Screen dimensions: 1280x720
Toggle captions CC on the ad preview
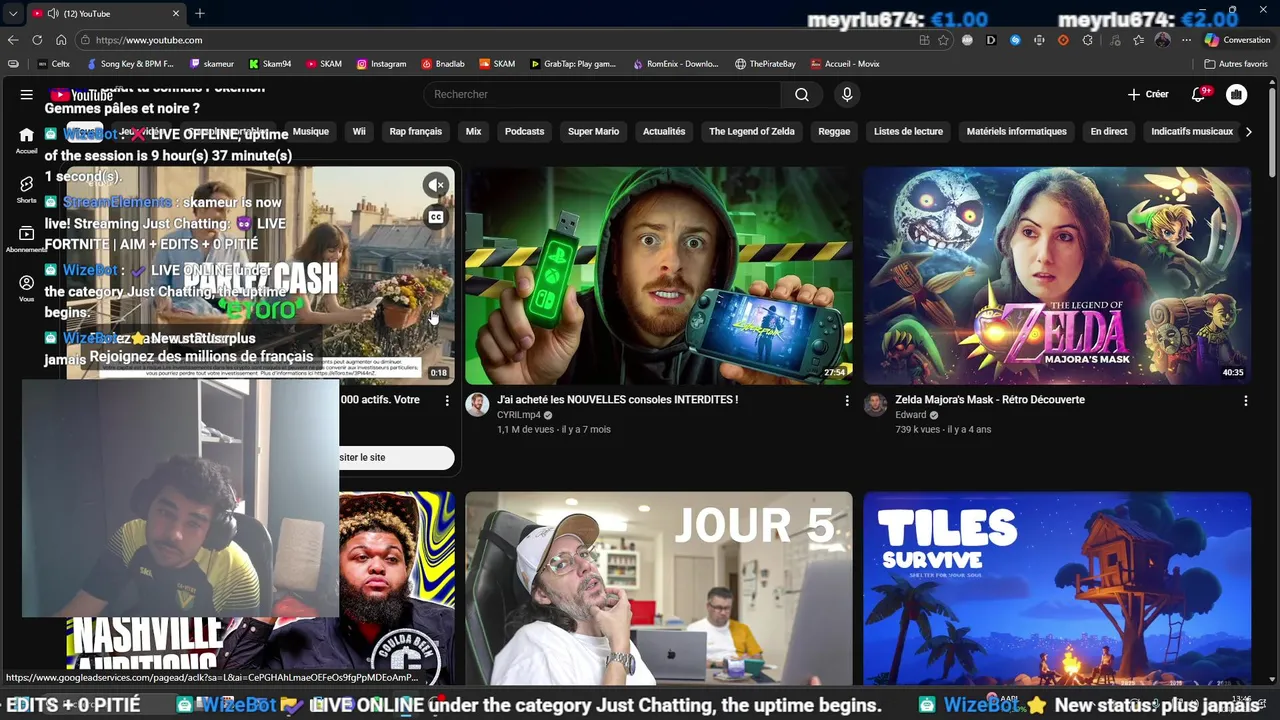pyautogui.click(x=436, y=217)
